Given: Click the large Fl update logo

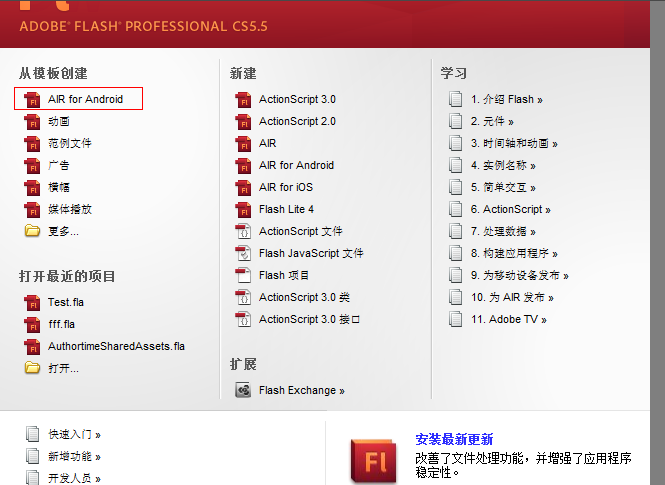Looking at the screenshot, I should tap(374, 462).
